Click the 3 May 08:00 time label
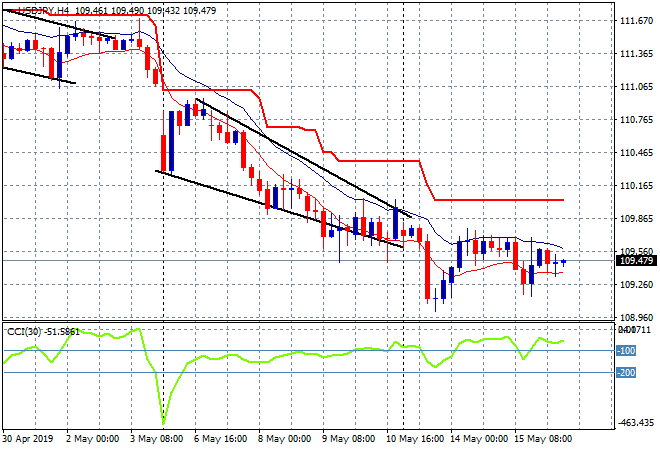Image resolution: width=660 pixels, height=450 pixels. pos(156,439)
